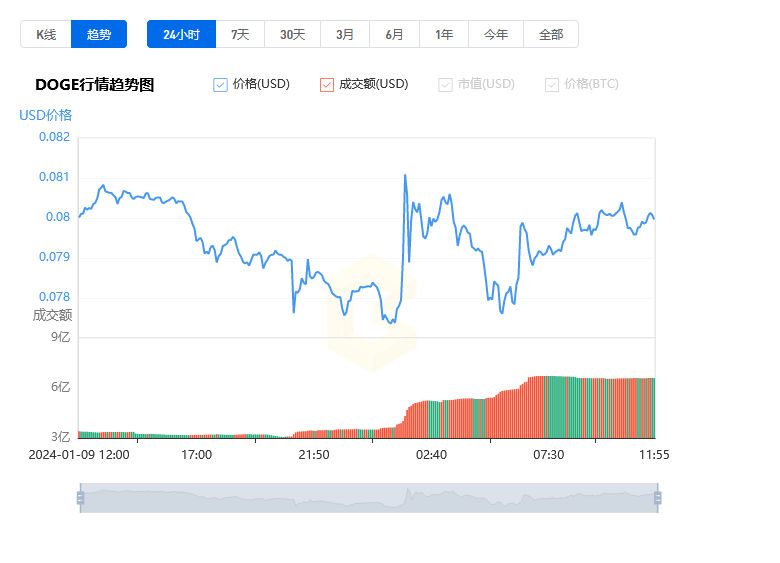Viewport: 780px width, 563px height.
Task: Switch chart to 30天 range
Action: (292, 34)
